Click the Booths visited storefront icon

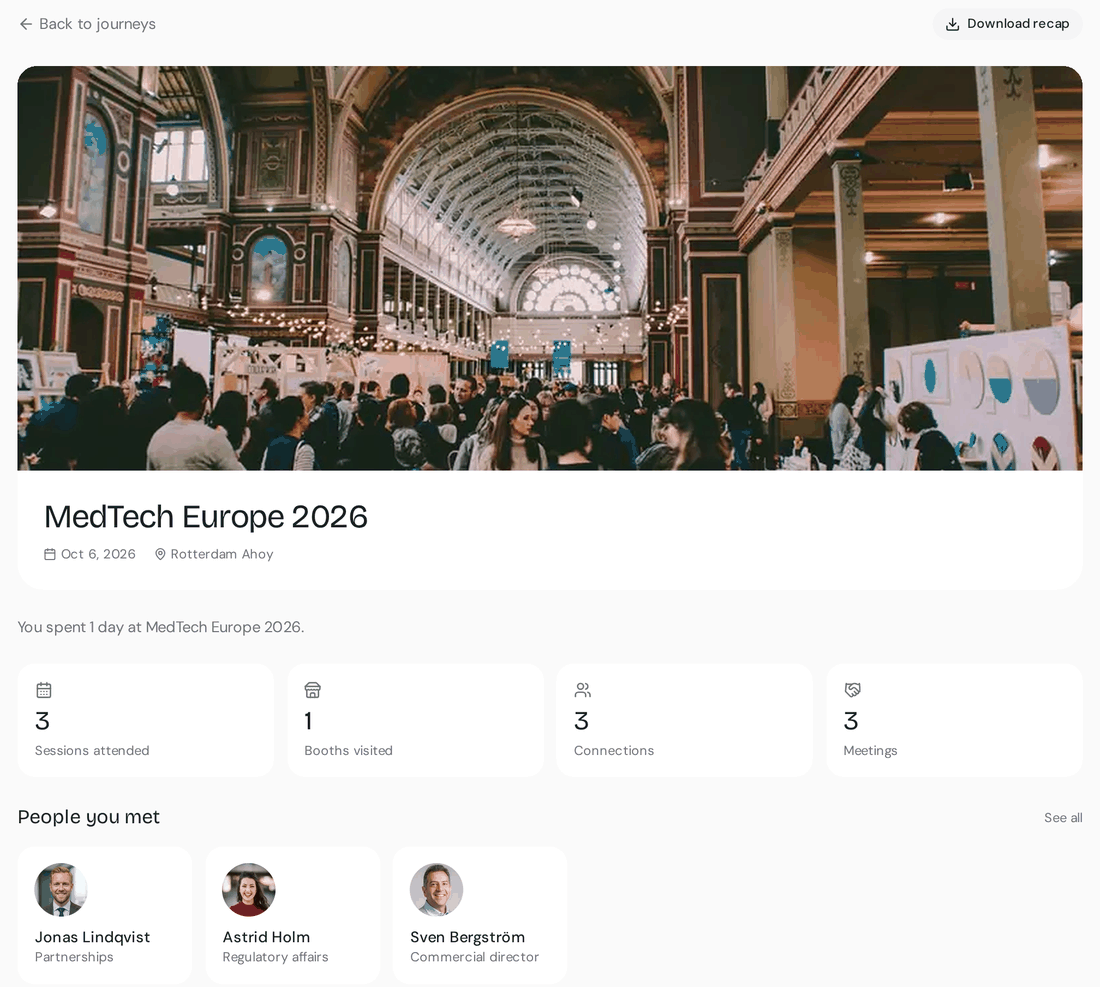point(313,690)
